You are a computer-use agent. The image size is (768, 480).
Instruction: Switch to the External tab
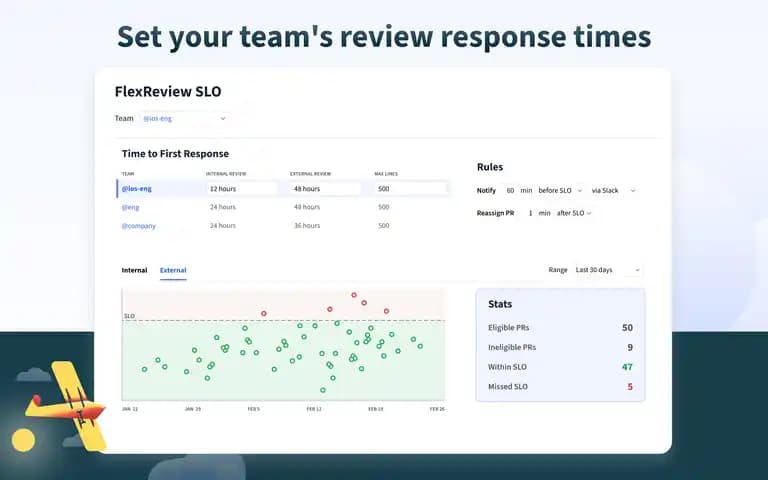(173, 270)
